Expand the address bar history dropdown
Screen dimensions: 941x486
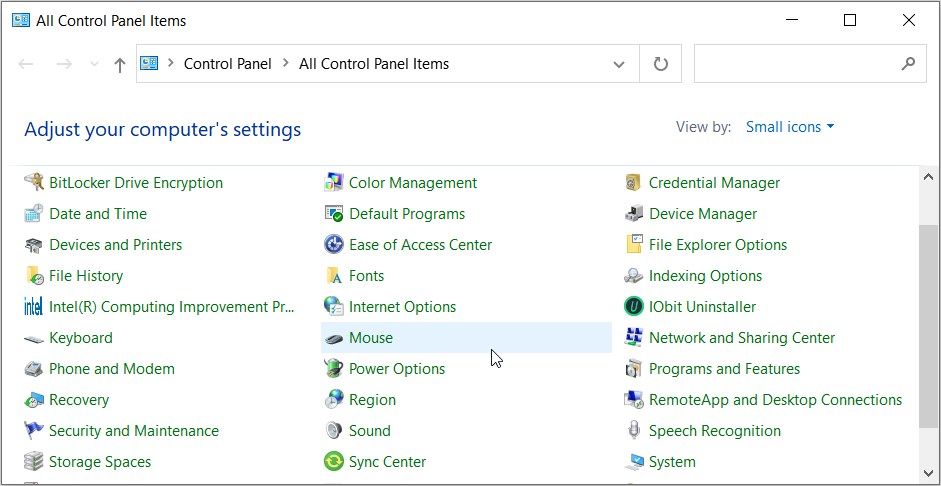(x=619, y=64)
